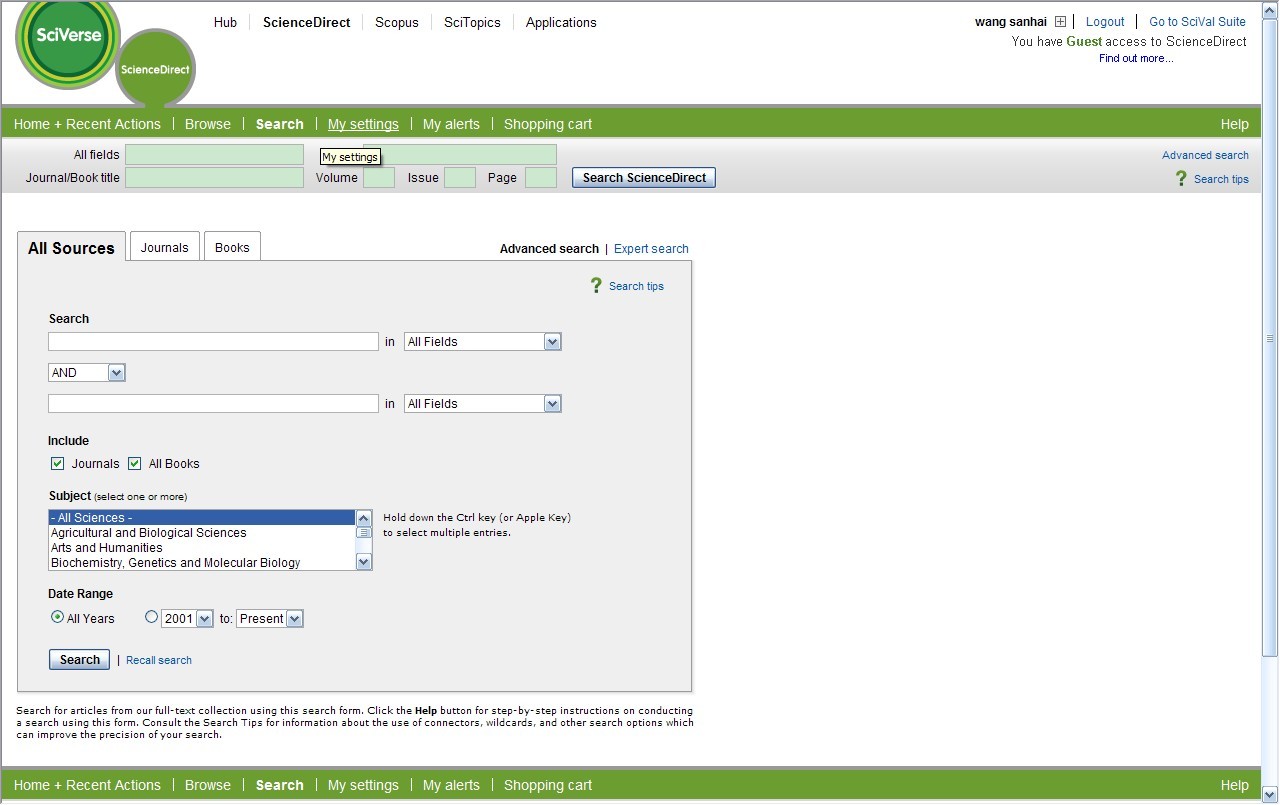Image resolution: width=1280 pixels, height=805 pixels.
Task: Open the 2001 start year dropdown
Action: [188, 619]
